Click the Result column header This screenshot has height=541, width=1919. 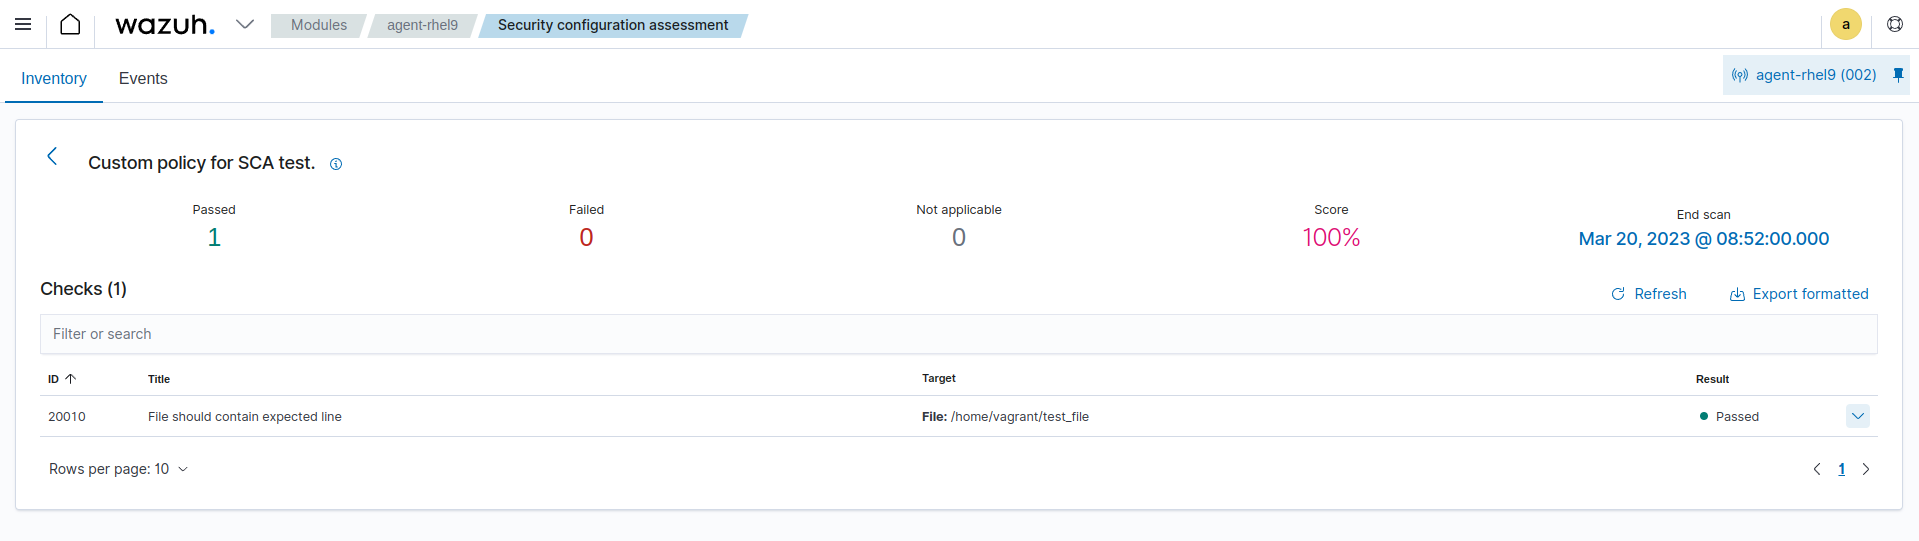tap(1712, 379)
